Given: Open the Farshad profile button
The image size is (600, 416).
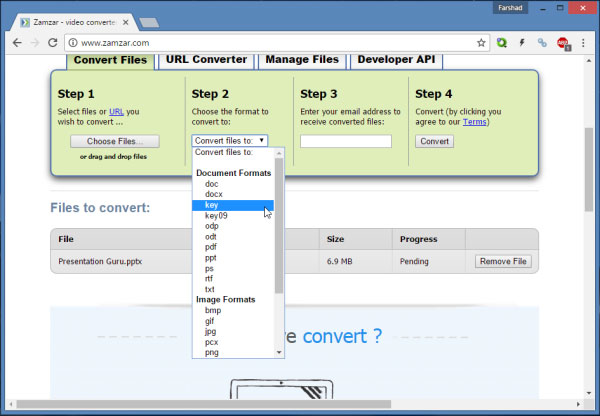Looking at the screenshot, I should pos(510,8).
